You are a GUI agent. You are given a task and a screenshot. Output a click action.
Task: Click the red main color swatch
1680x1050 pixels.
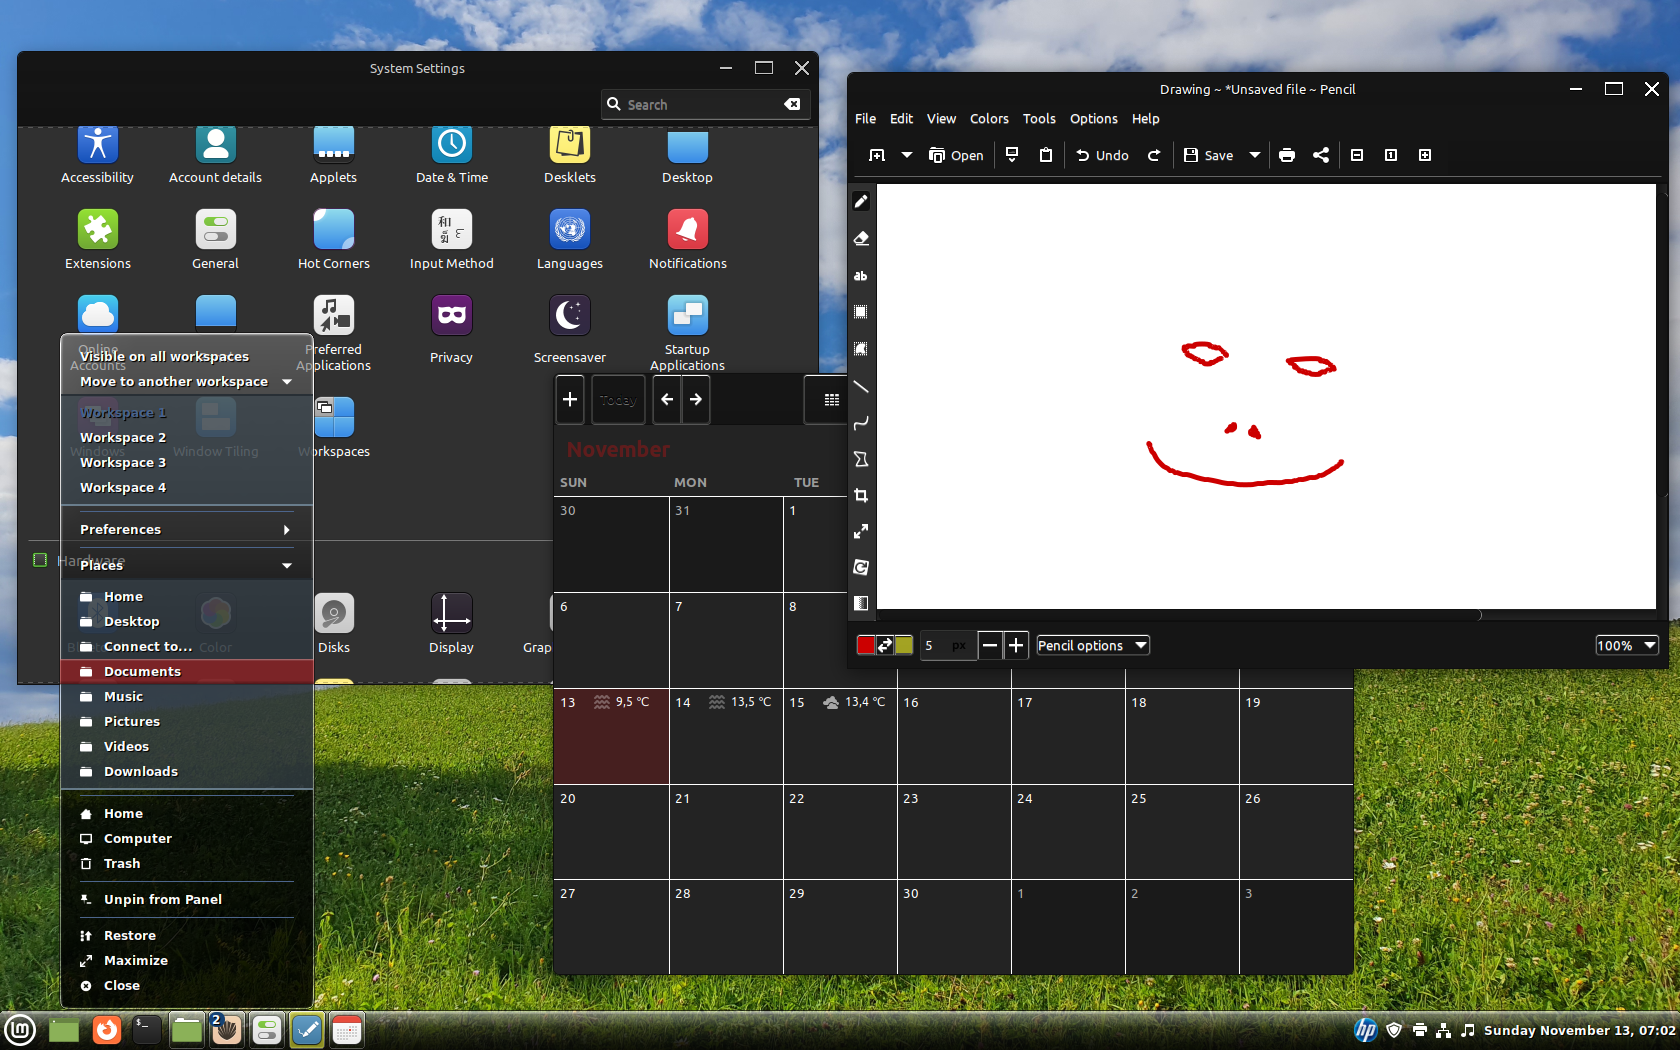[x=866, y=645]
